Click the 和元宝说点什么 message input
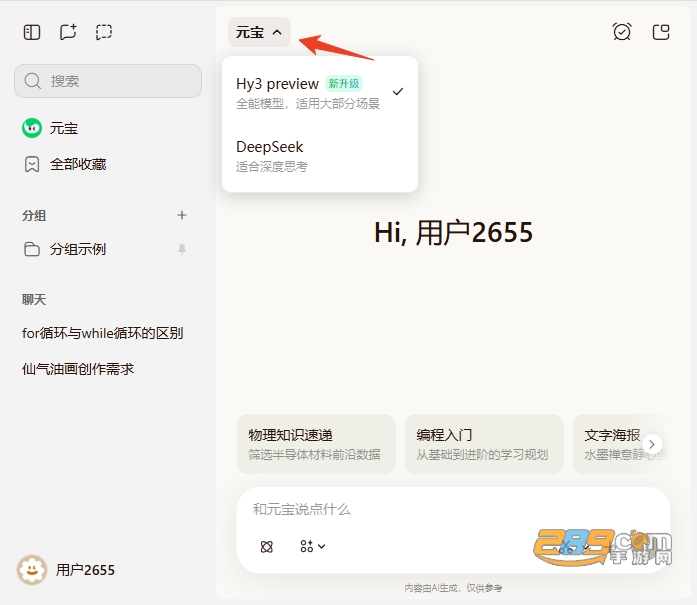The width and height of the screenshot is (697, 605). click(x=453, y=509)
